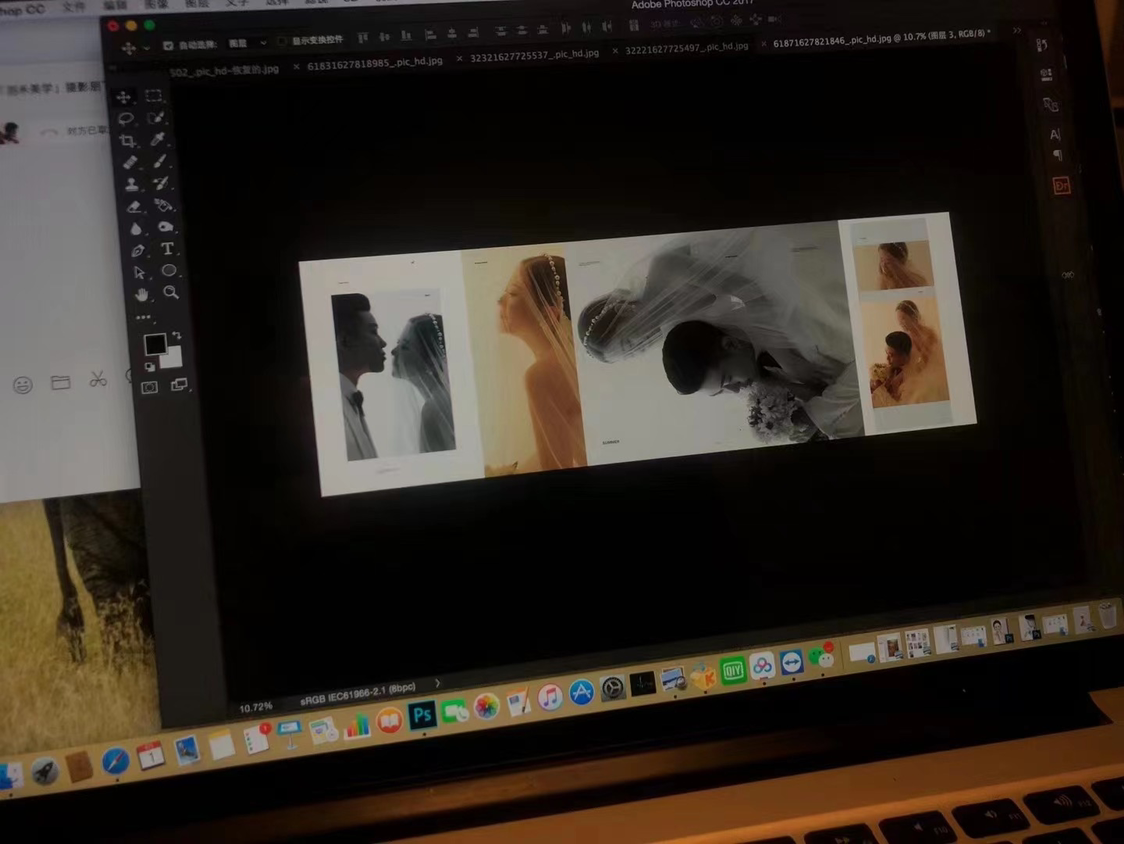The width and height of the screenshot is (1124, 844).
Task: Select the Hand tool
Action: pyautogui.click(x=142, y=295)
